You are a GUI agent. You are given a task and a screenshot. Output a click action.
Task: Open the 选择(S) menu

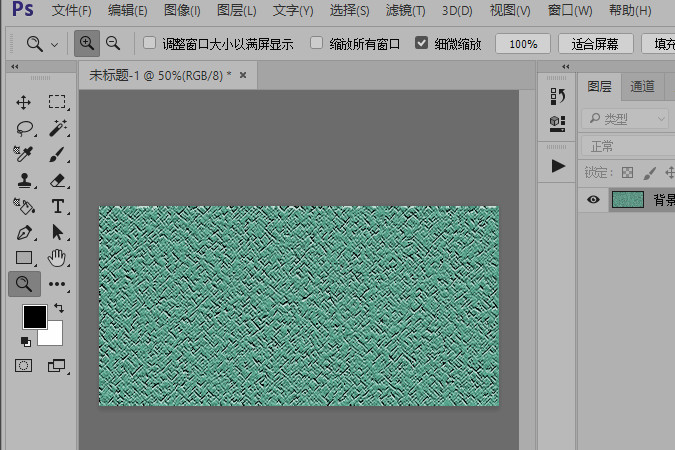pos(350,10)
